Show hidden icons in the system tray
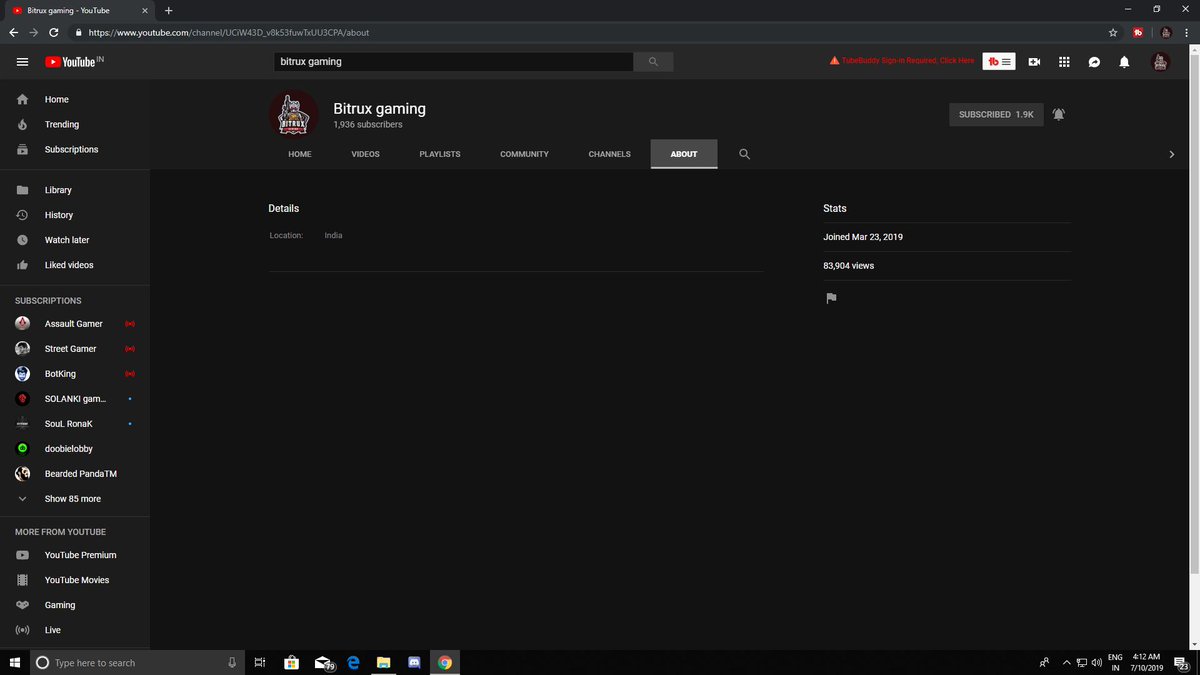 1067,662
